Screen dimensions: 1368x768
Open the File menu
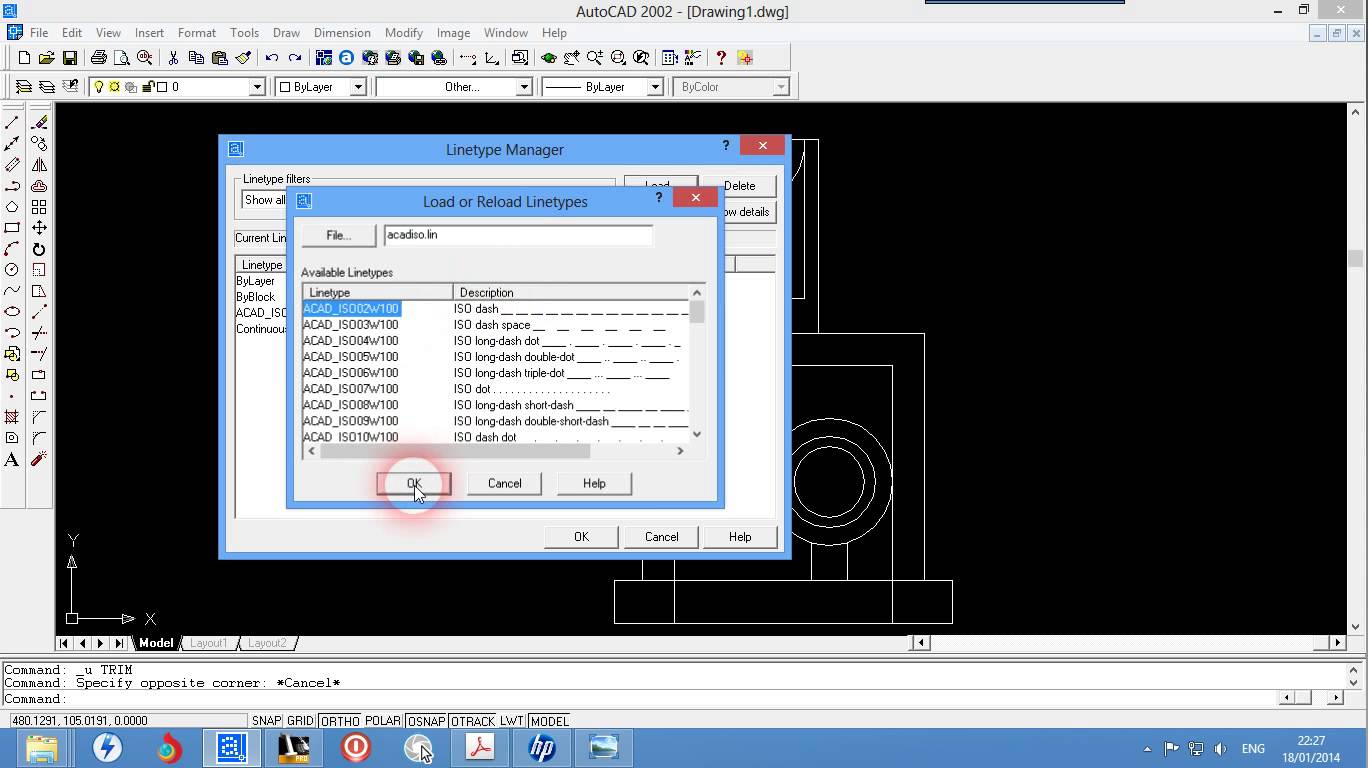tap(39, 33)
